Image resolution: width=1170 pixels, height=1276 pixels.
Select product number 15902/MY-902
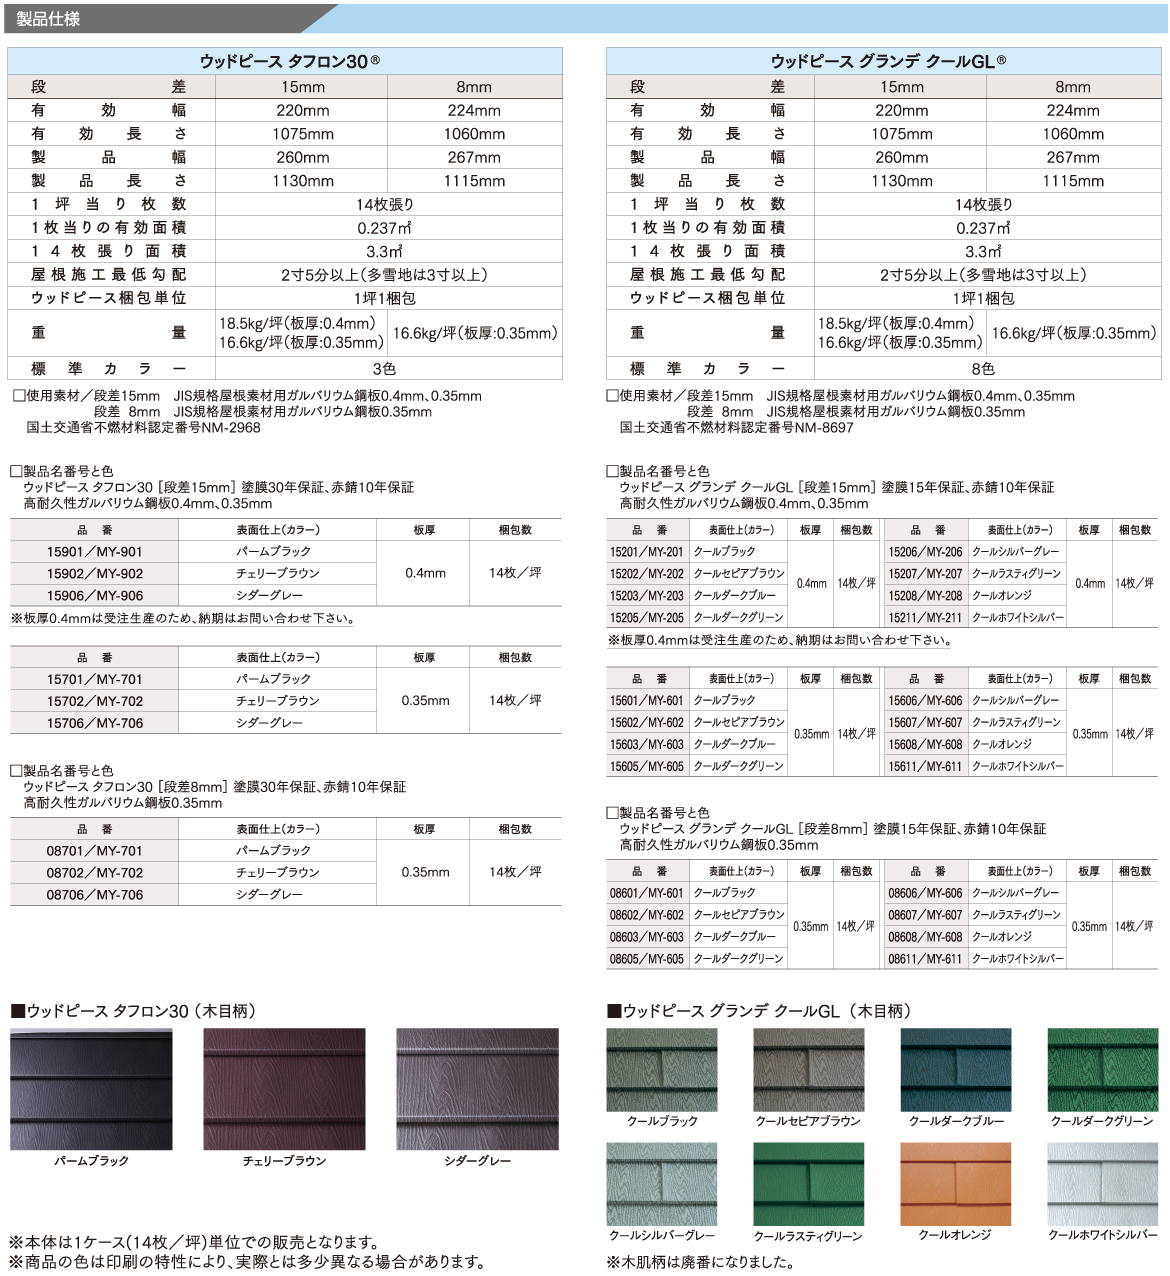(x=95, y=574)
